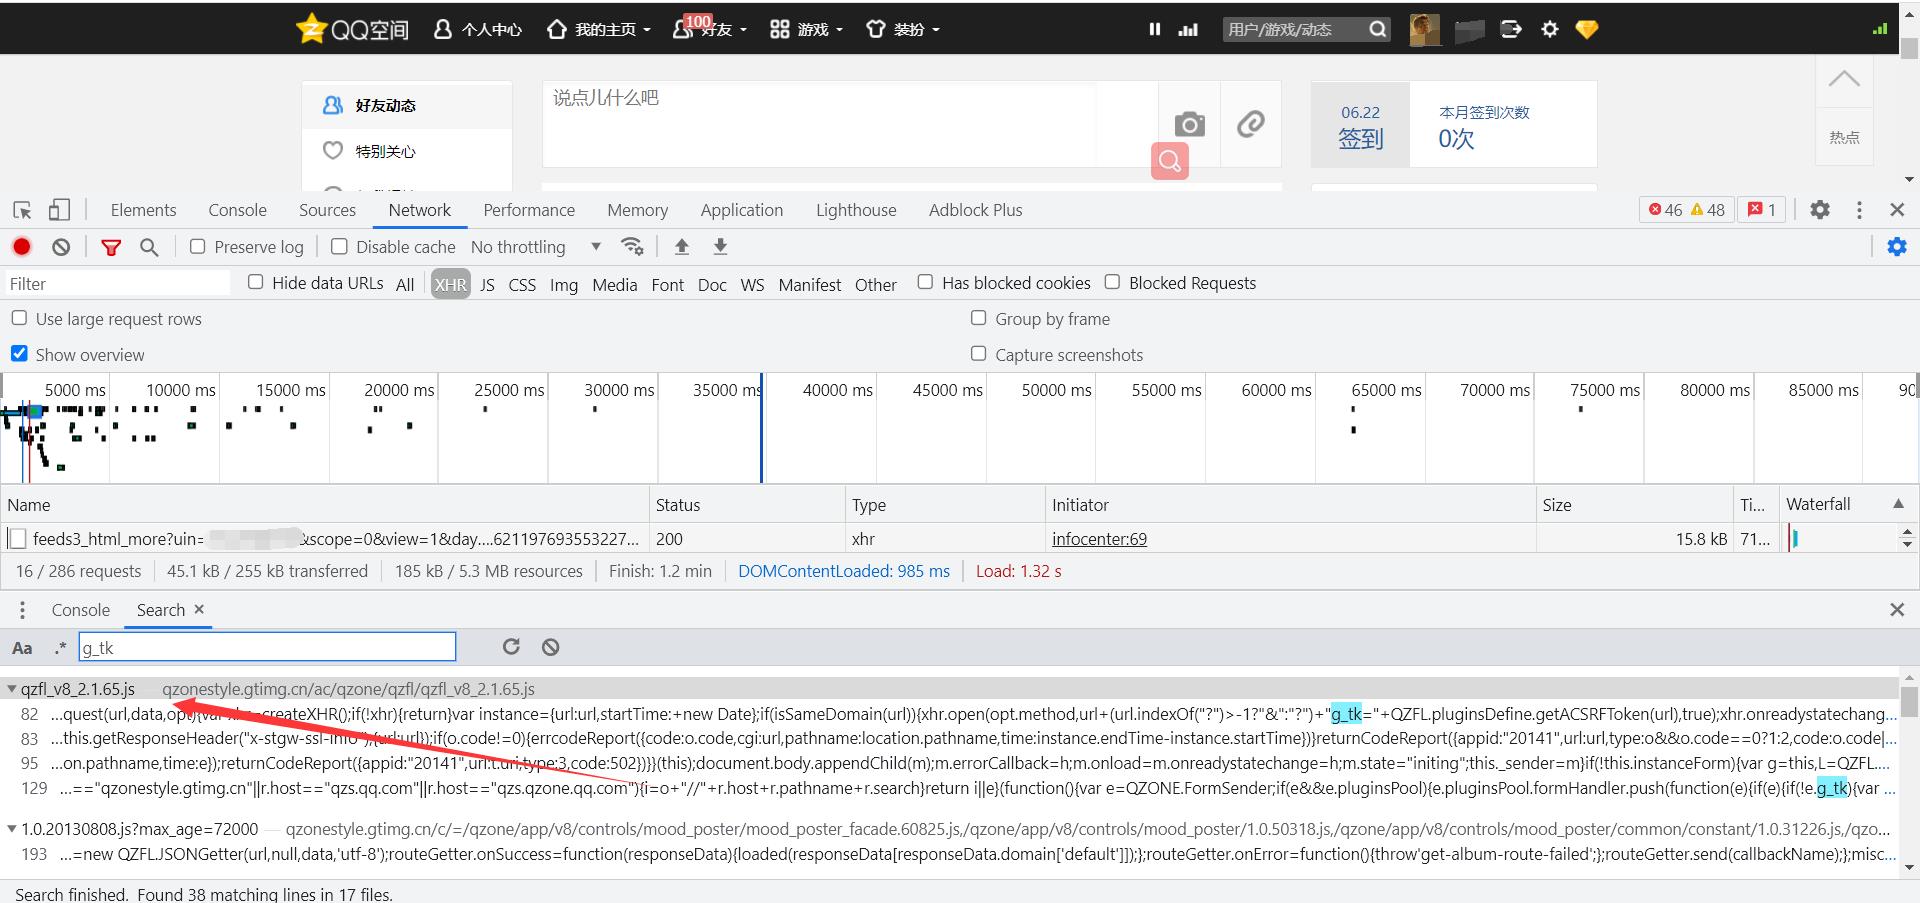Click the 说点儿什么吧 post text box
The height and width of the screenshot is (903, 1920).
(x=850, y=124)
